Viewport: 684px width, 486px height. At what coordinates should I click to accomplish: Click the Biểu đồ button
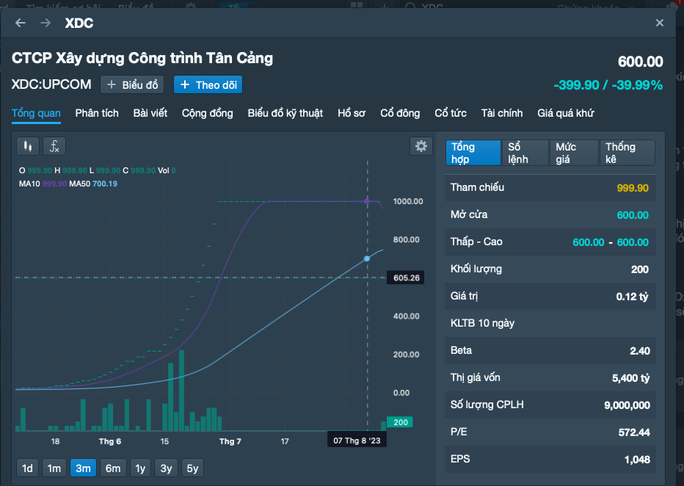click(133, 85)
